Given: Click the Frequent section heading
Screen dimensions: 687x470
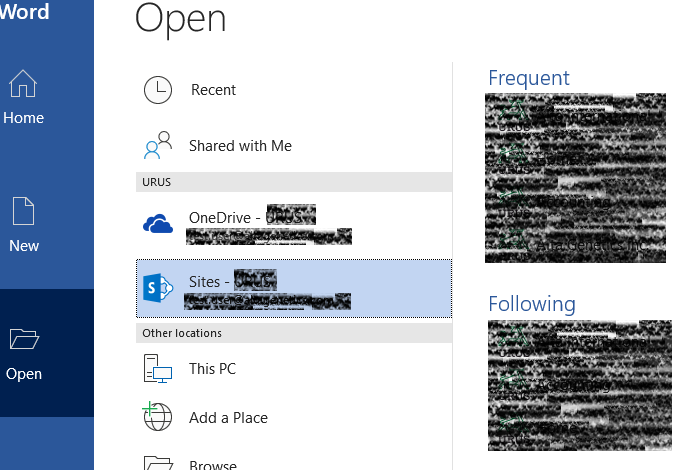Looking at the screenshot, I should 529,78.
